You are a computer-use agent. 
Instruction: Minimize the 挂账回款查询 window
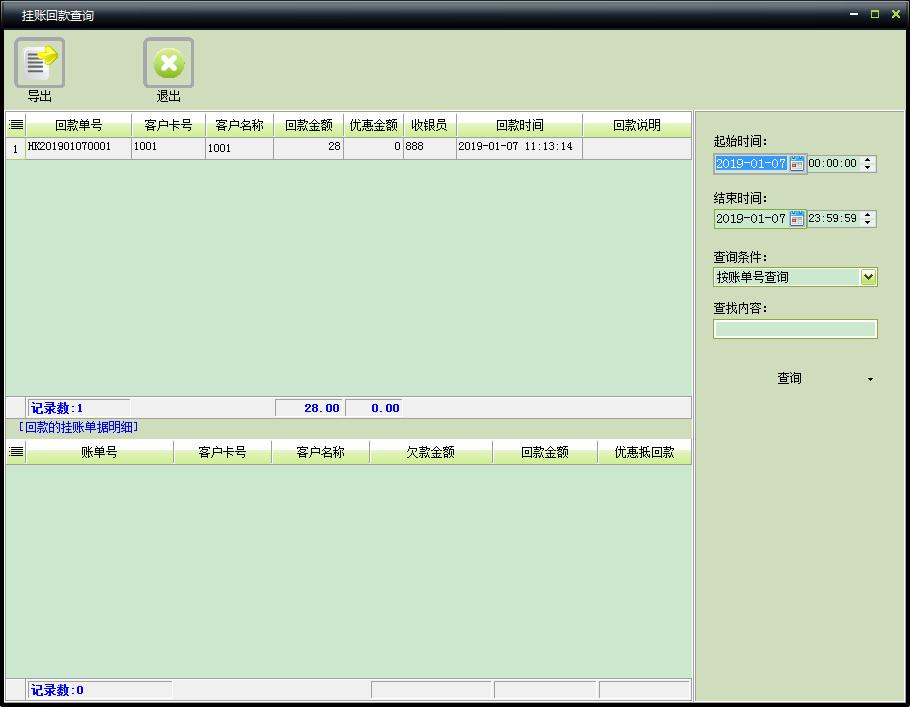click(x=854, y=14)
